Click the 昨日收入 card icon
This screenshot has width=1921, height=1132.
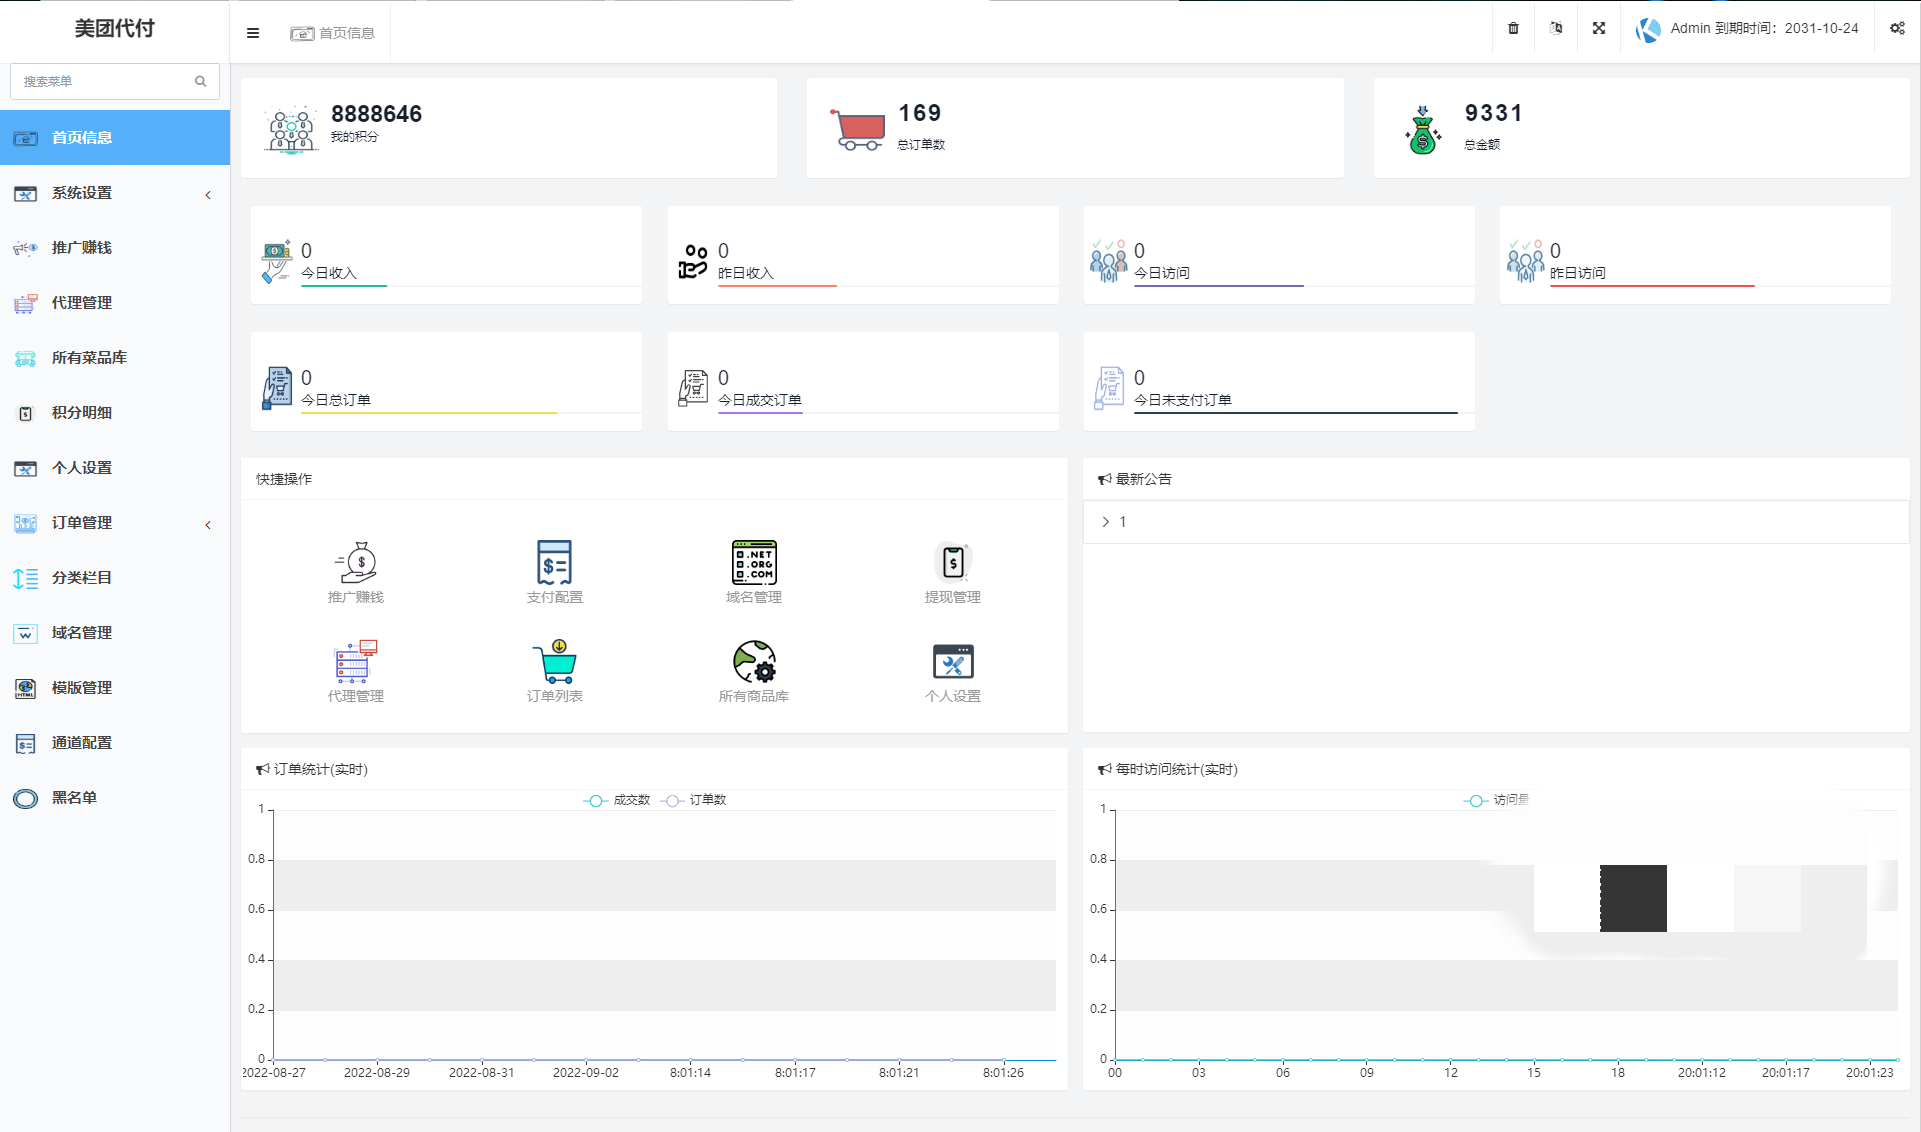click(x=693, y=262)
